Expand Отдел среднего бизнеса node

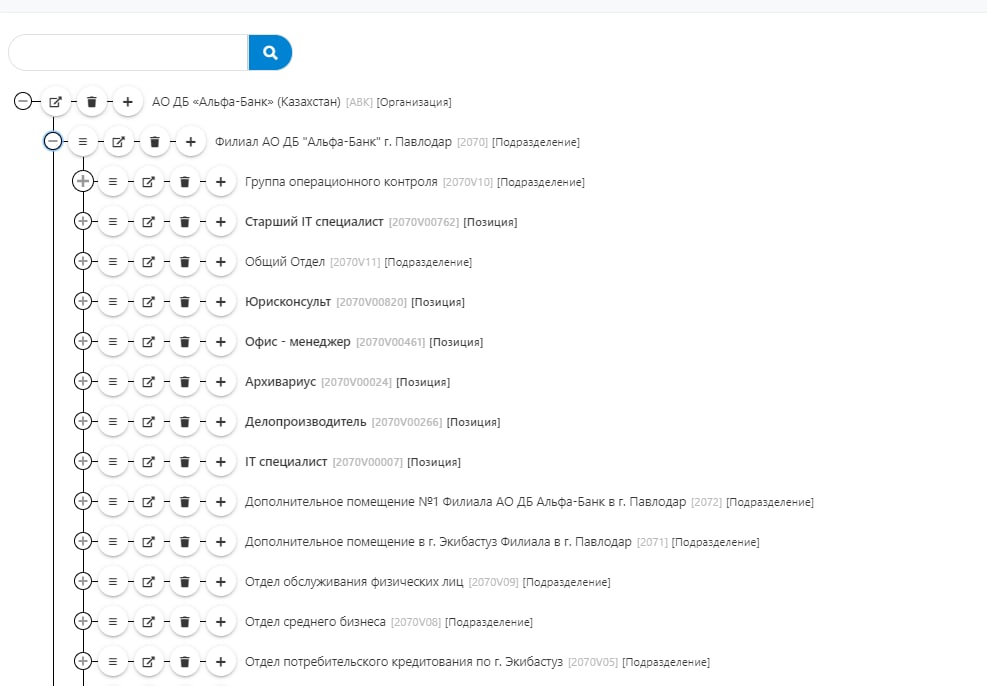[x=82, y=621]
